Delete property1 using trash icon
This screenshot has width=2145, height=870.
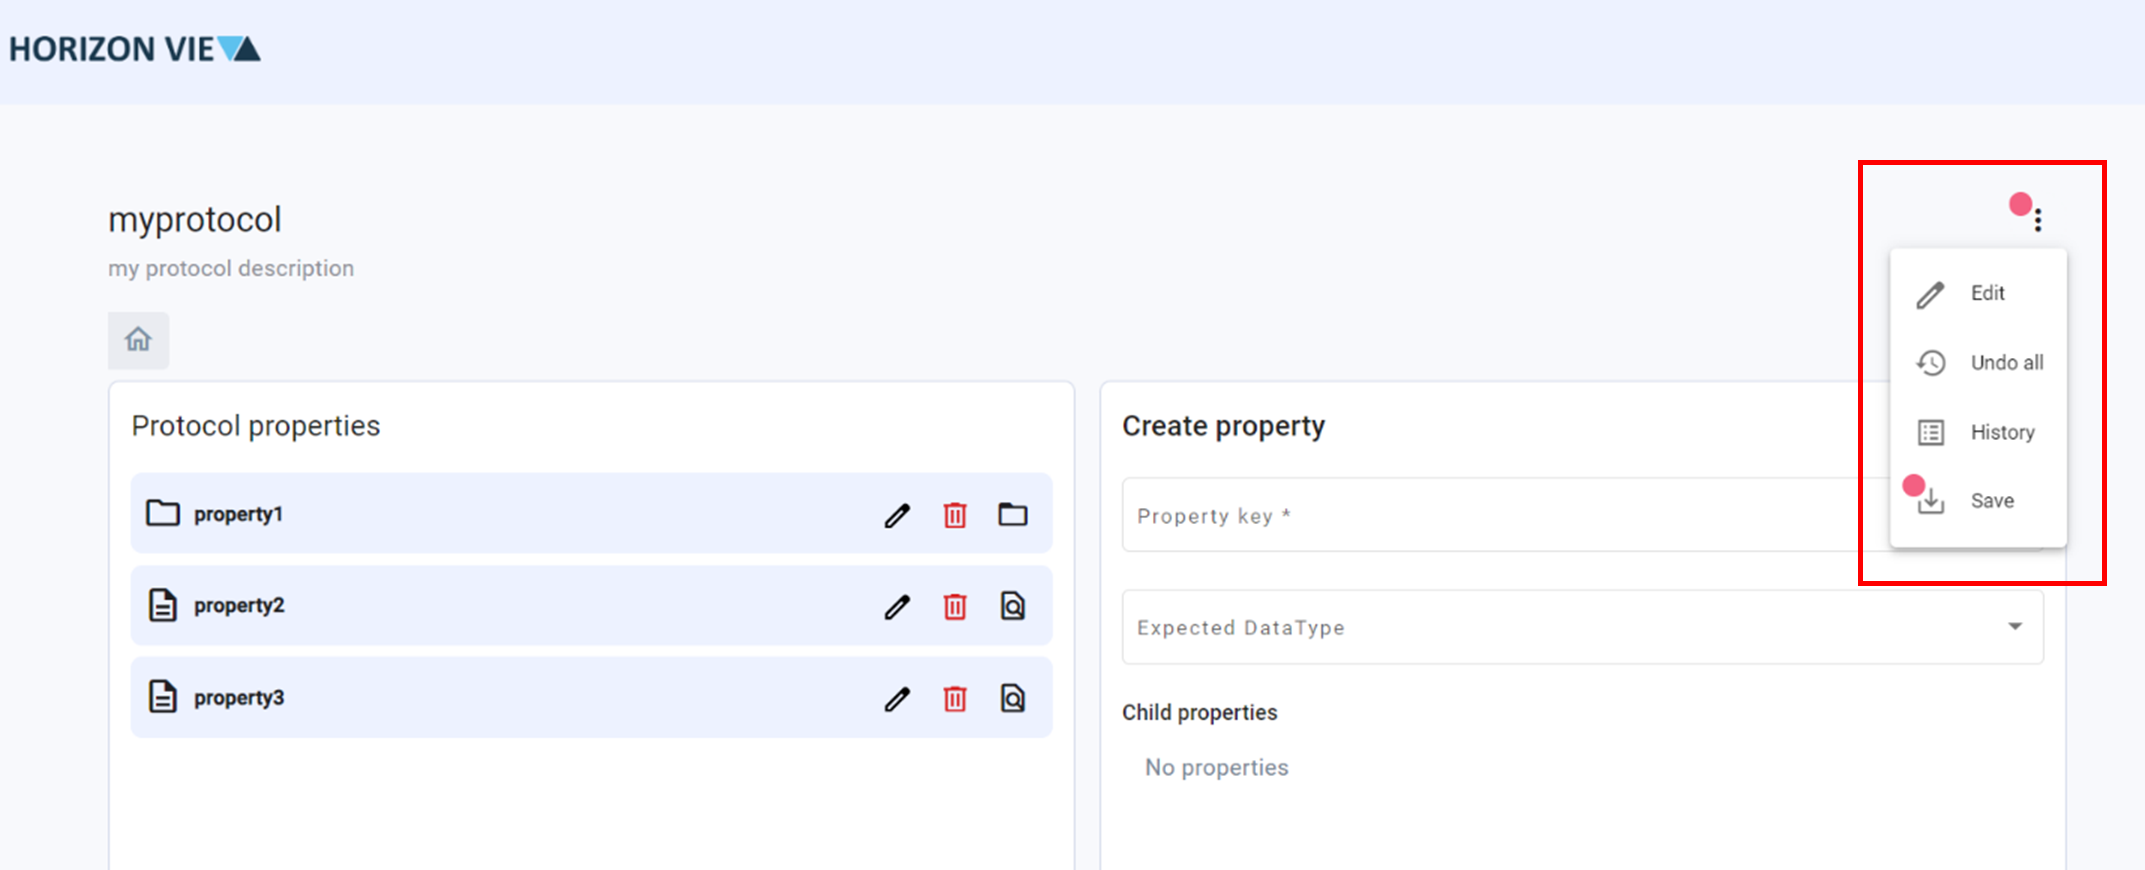(x=955, y=515)
